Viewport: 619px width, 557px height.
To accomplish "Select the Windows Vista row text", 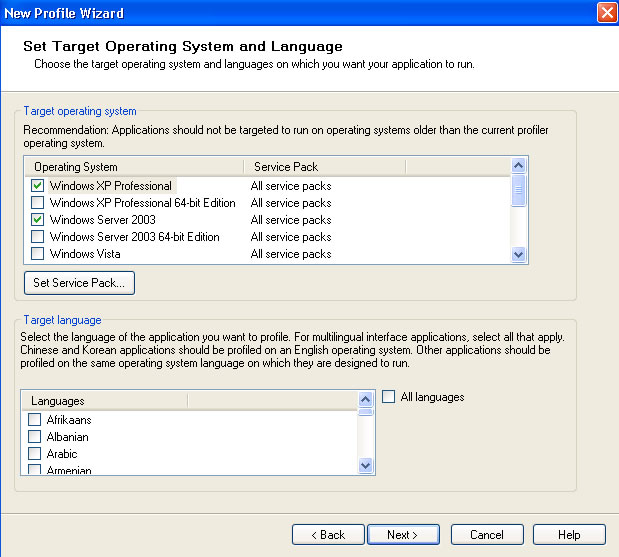I will click(x=85, y=254).
